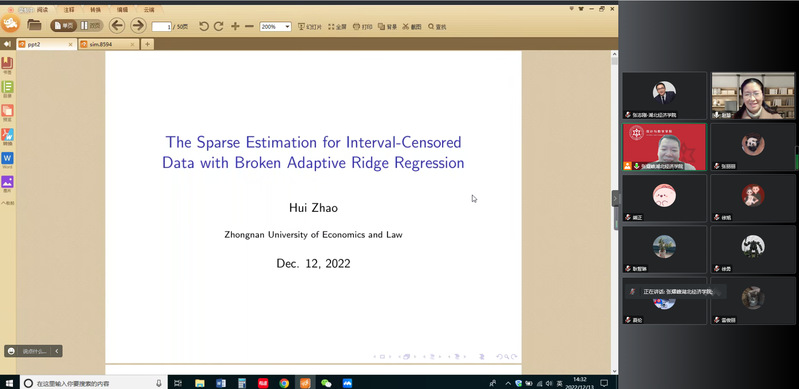Collapse the left sidebar panel arrow
The height and width of the screenshot is (389, 799).
pyautogui.click(x=7, y=44)
